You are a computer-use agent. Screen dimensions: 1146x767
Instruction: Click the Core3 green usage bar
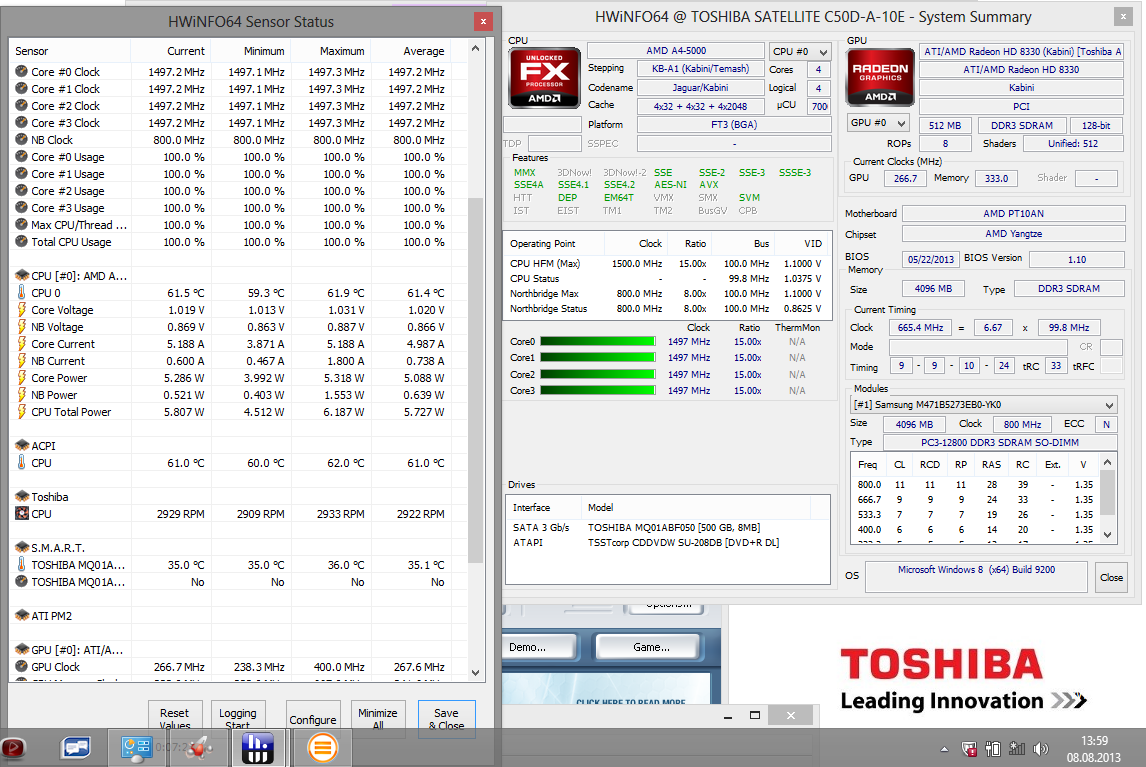[597, 390]
